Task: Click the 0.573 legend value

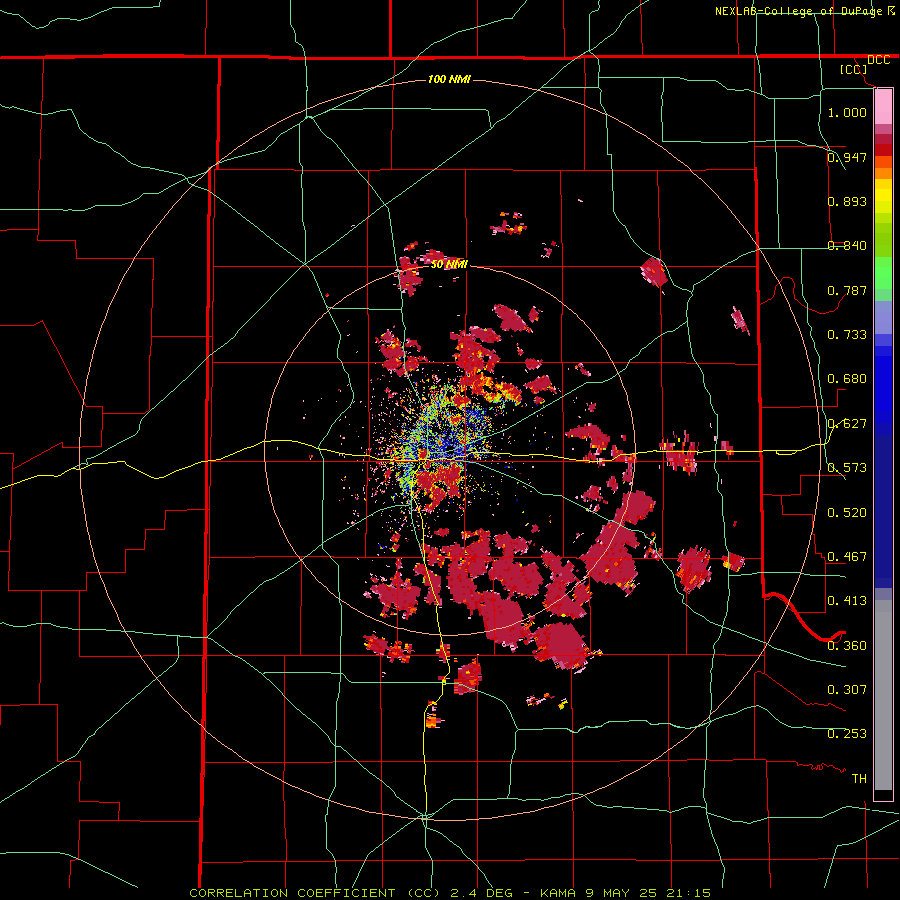Action: (847, 467)
